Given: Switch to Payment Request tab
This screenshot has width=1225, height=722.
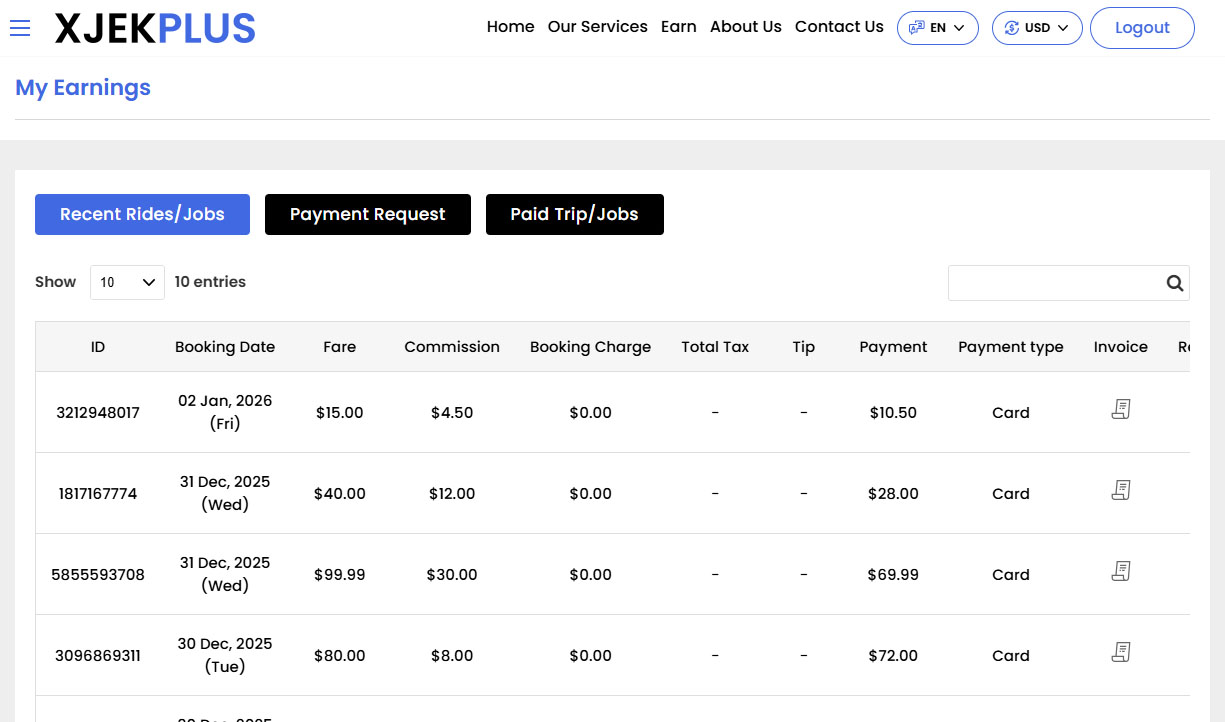Looking at the screenshot, I should pos(367,215).
